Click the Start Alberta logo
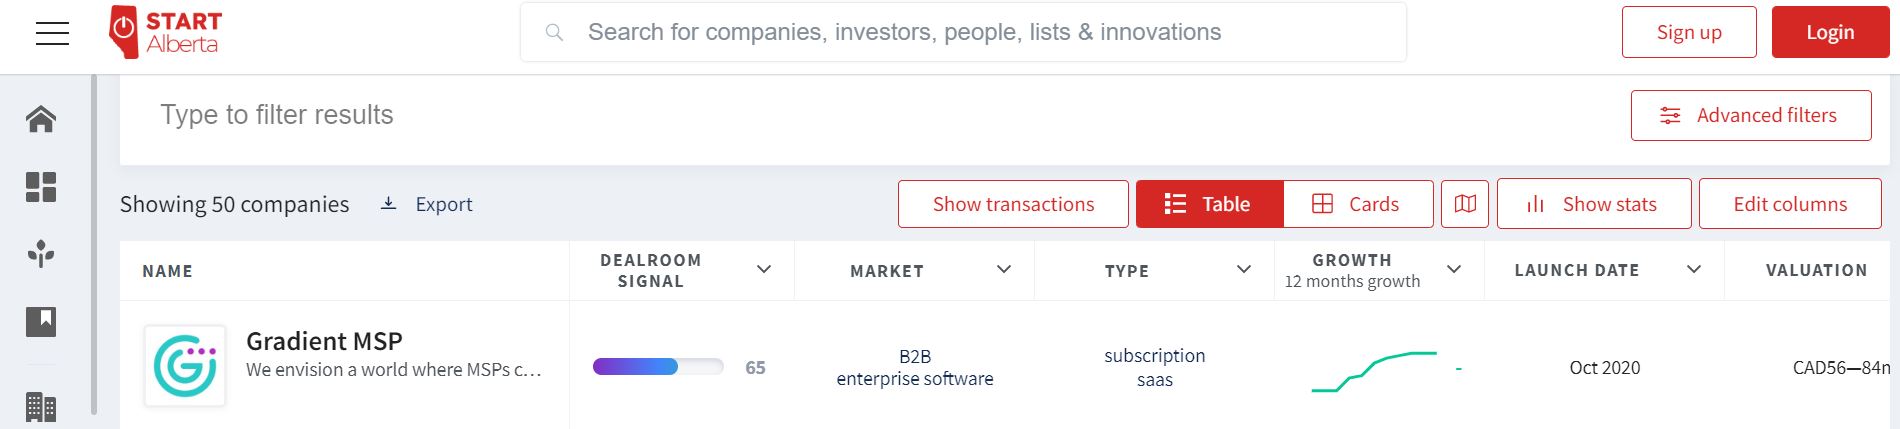The image size is (1900, 429). (166, 33)
